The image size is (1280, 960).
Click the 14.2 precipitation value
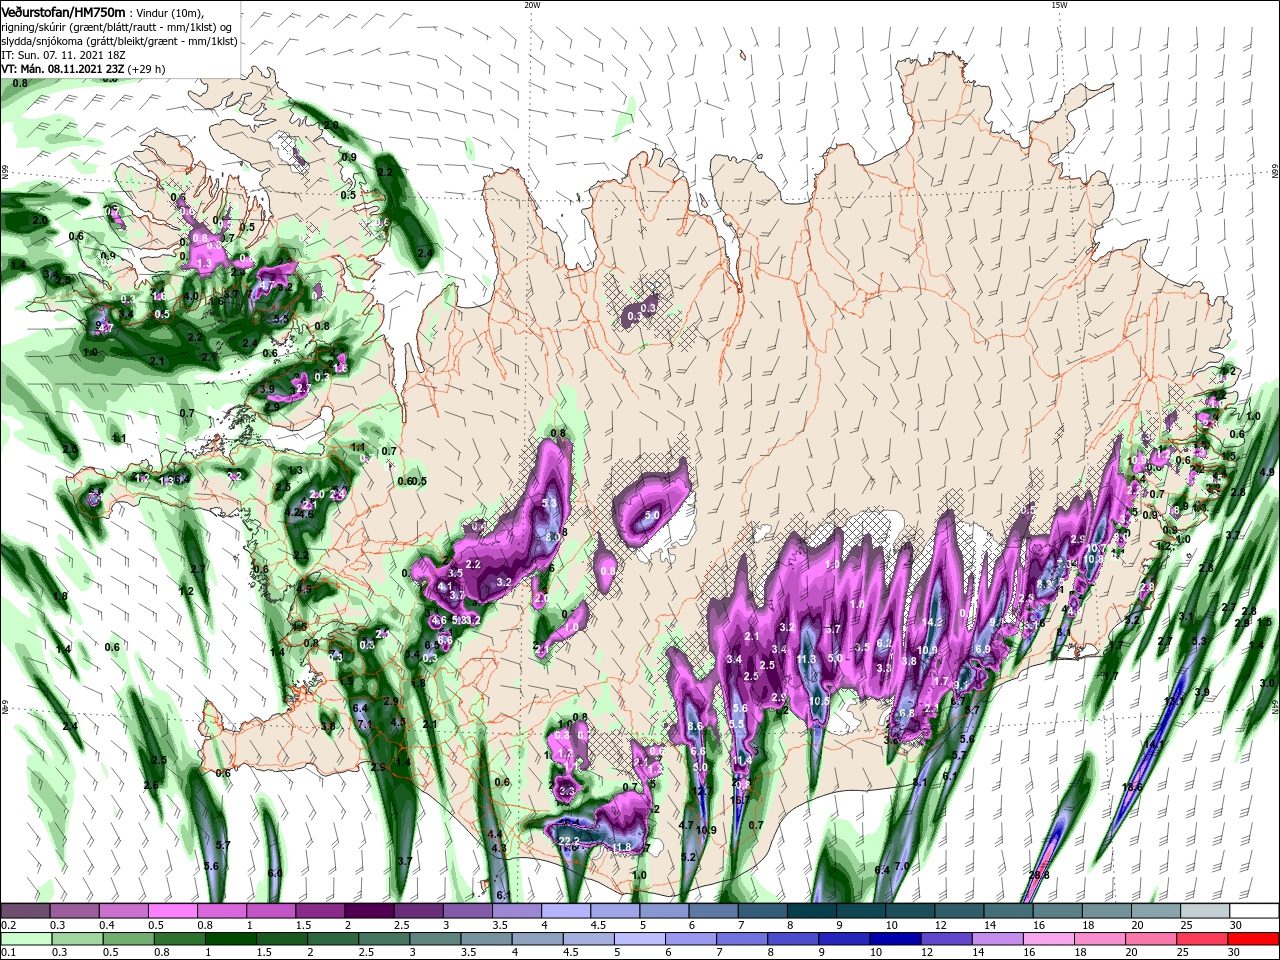tap(932, 621)
